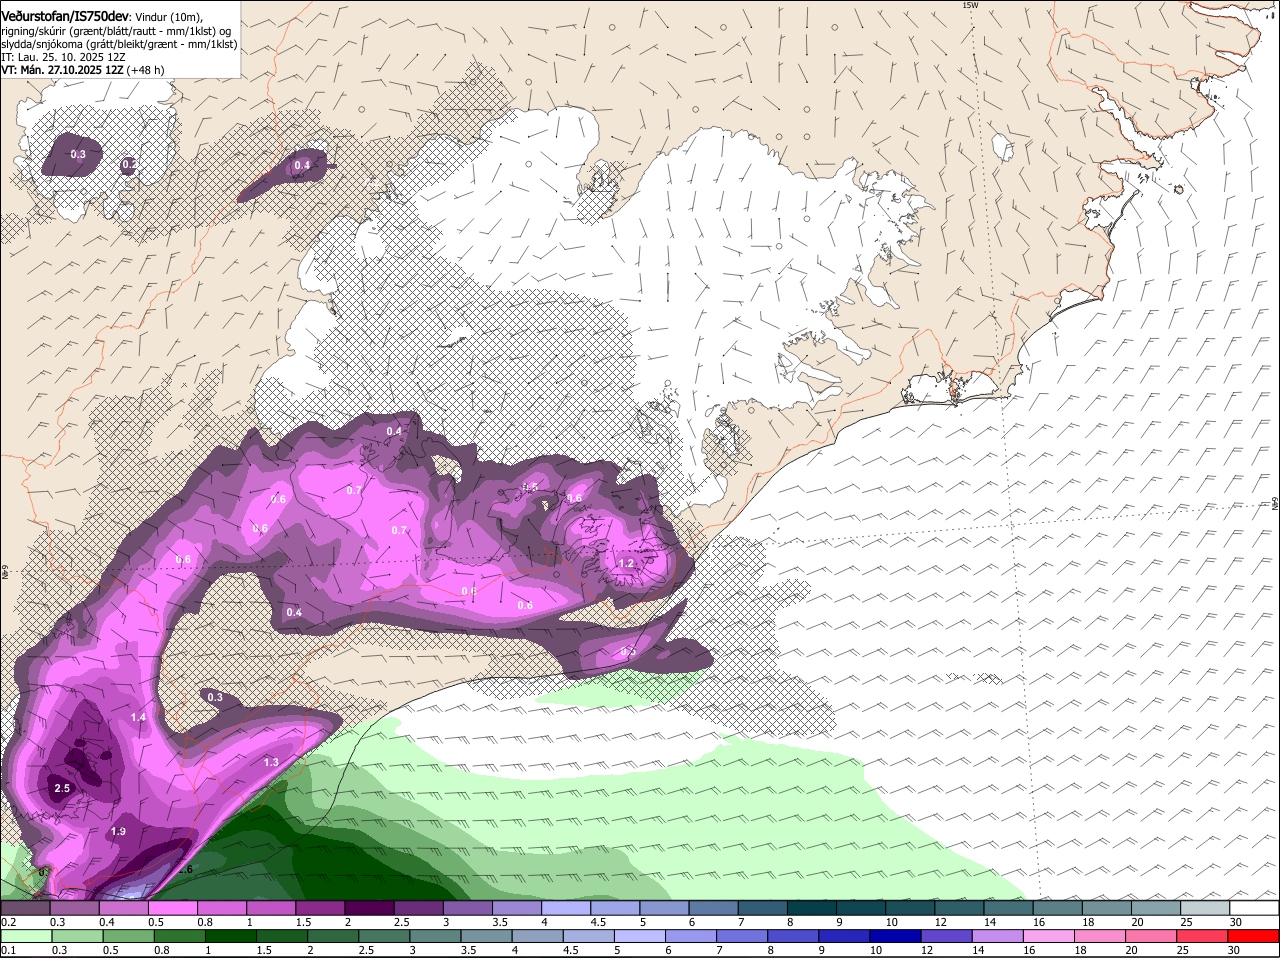Click the 15W longitude label
1280x958 pixels.
969,5
